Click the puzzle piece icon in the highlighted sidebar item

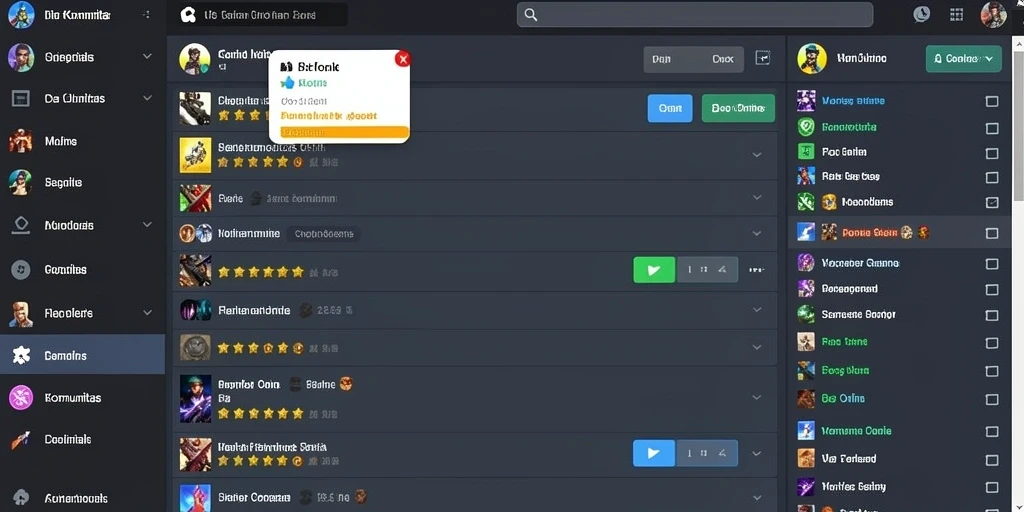[22, 355]
